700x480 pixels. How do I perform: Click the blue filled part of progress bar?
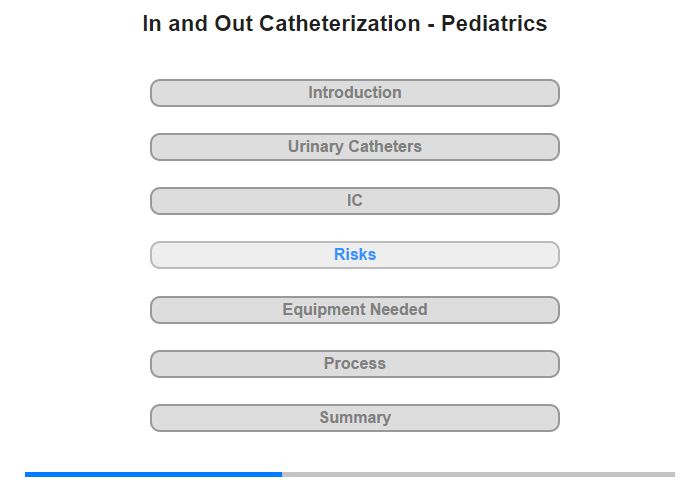click(153, 475)
